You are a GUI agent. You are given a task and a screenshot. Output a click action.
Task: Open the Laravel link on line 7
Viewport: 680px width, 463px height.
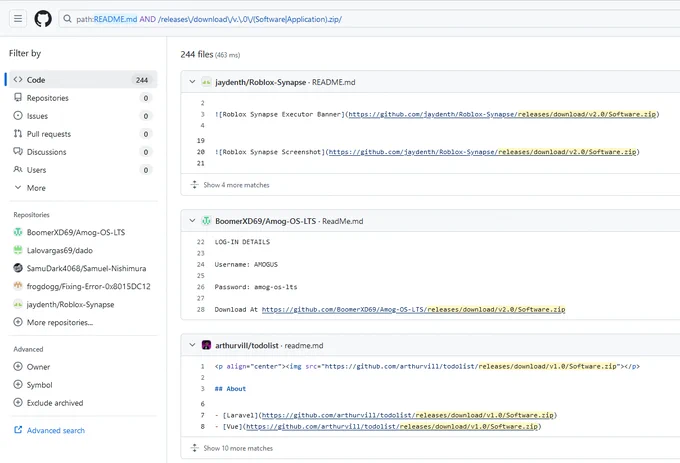(408, 415)
